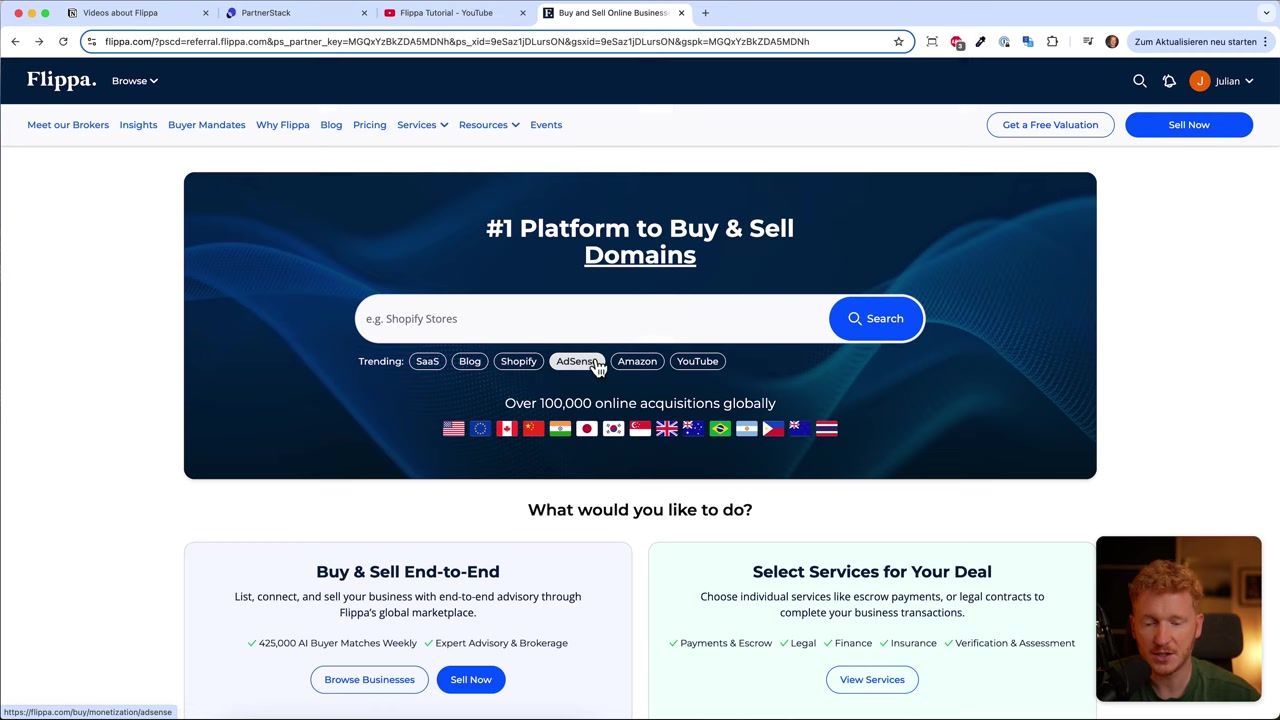Click the Get a Free Valuation button
1280x720 pixels.
[1050, 125]
